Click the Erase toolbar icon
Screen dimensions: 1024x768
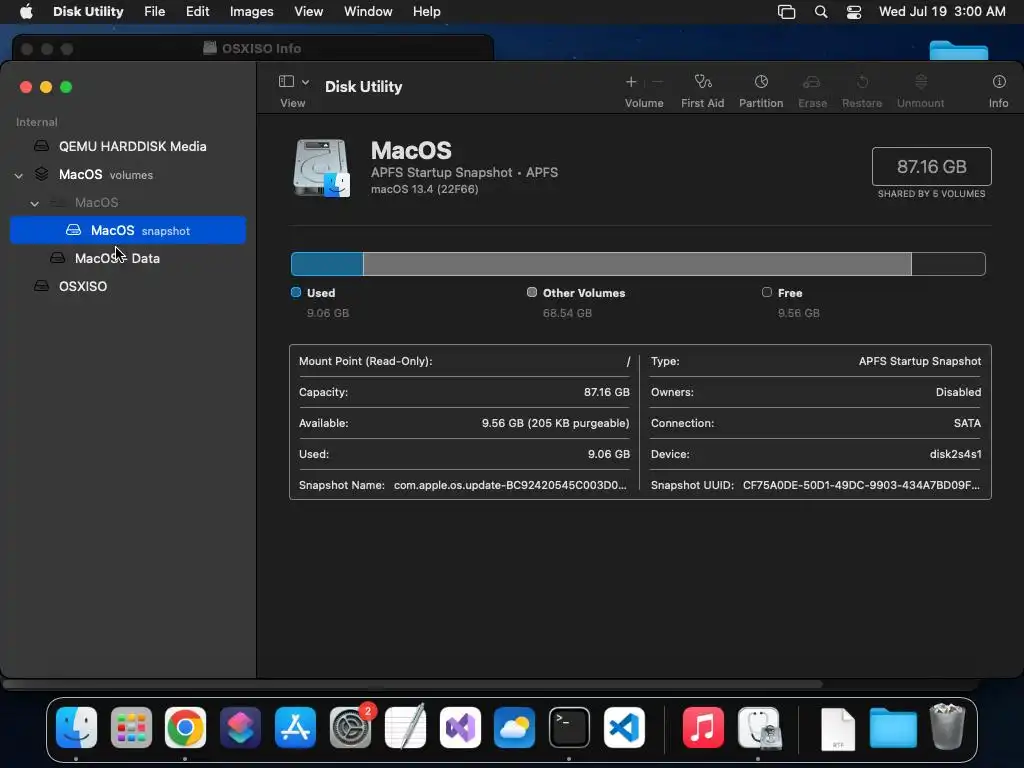click(x=812, y=82)
